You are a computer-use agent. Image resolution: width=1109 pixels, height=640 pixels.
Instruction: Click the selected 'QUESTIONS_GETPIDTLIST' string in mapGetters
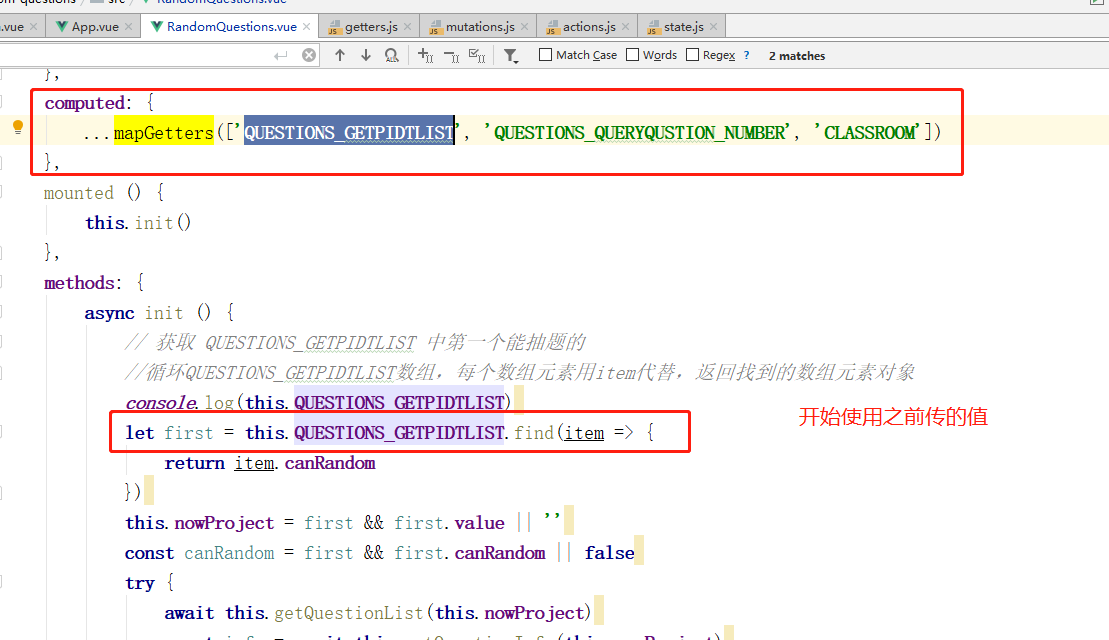349,132
